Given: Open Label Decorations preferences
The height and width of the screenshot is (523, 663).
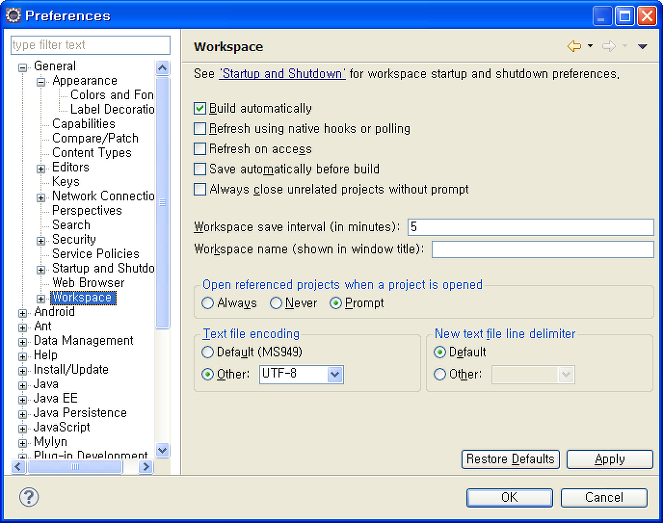Looking at the screenshot, I should click(x=112, y=110).
